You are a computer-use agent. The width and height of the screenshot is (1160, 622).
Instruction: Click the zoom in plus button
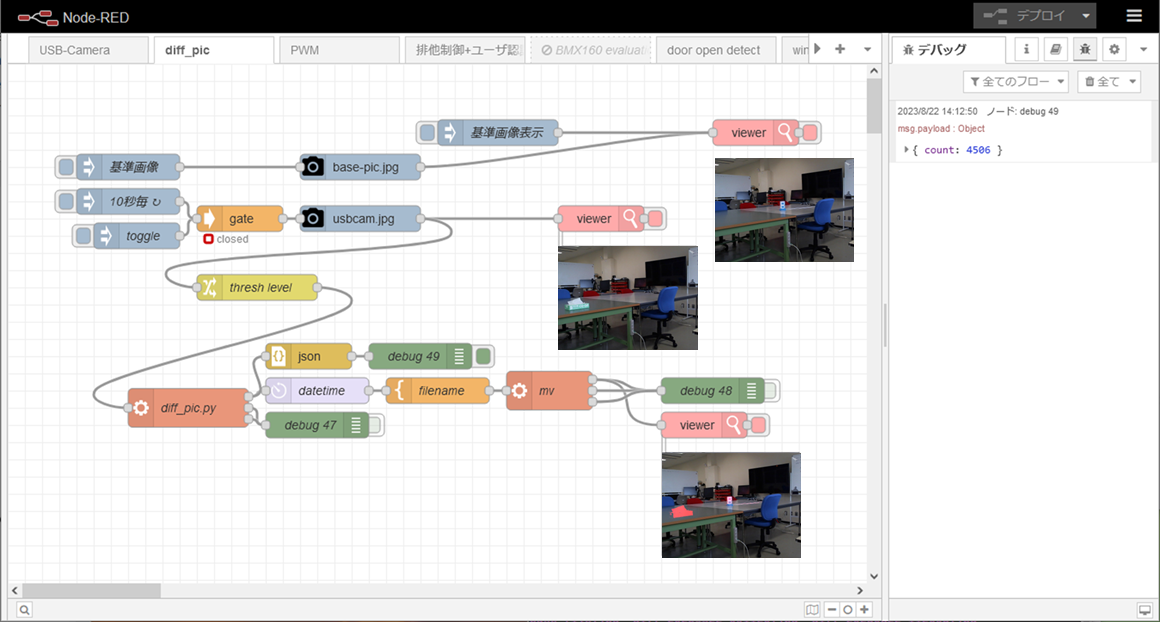864,609
